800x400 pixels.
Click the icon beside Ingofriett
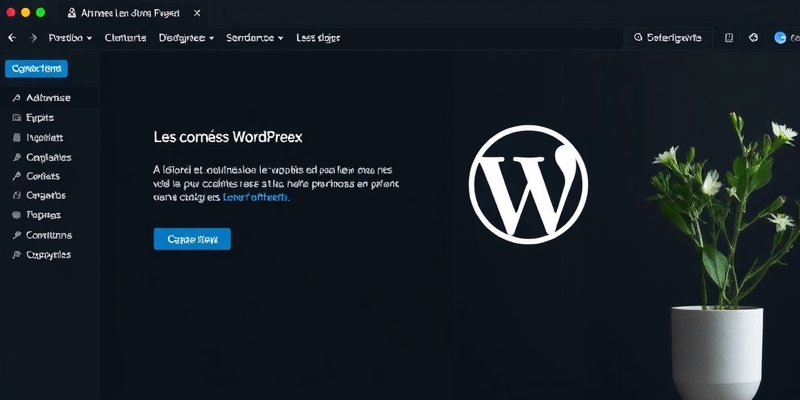(16, 137)
